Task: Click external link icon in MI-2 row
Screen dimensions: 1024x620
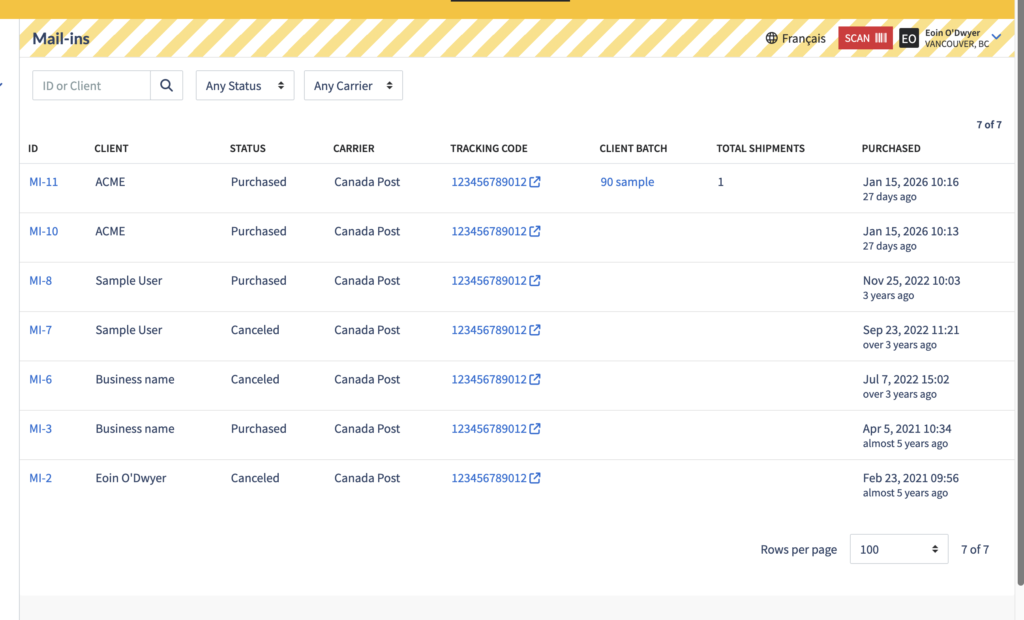Action: coord(535,478)
